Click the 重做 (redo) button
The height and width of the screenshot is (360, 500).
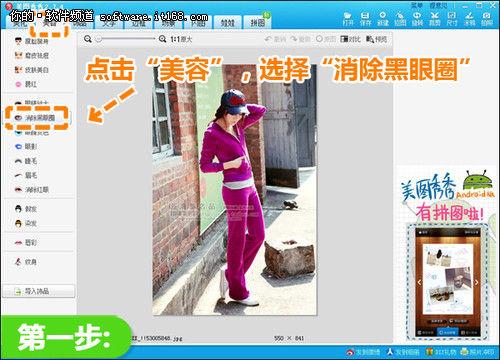(x=301, y=39)
